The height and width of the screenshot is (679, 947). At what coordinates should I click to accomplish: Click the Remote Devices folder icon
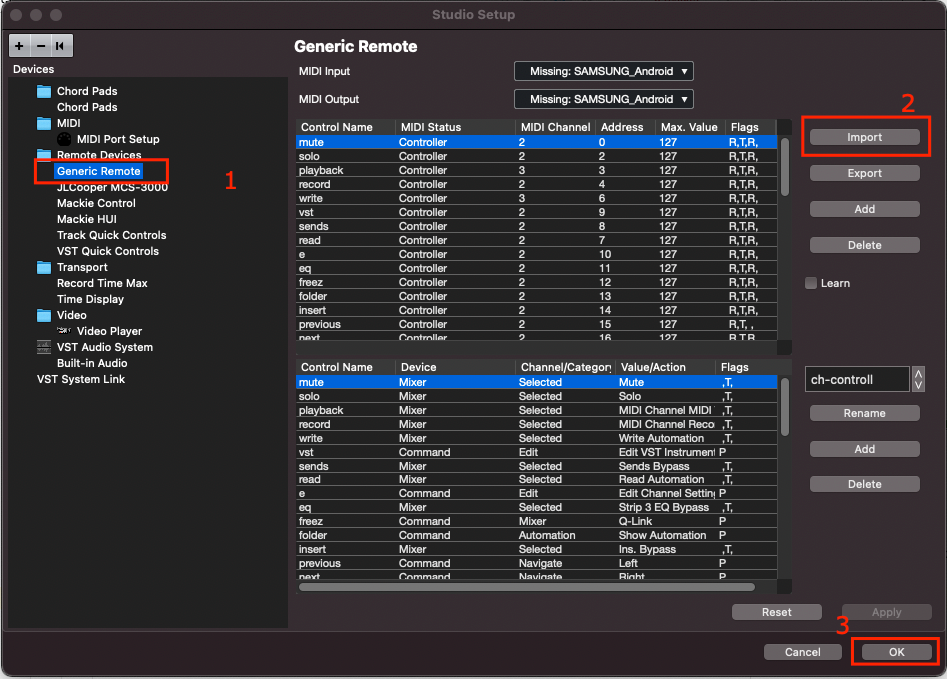coord(44,155)
